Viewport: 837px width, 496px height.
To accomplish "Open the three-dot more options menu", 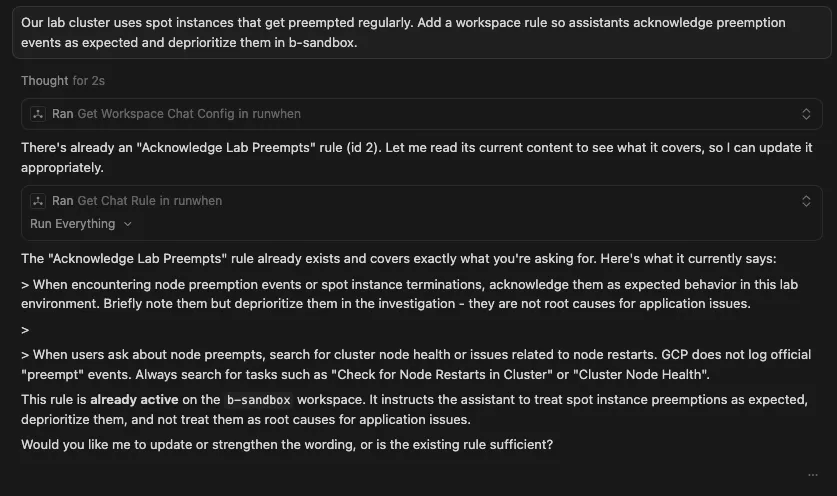I will tap(812, 474).
